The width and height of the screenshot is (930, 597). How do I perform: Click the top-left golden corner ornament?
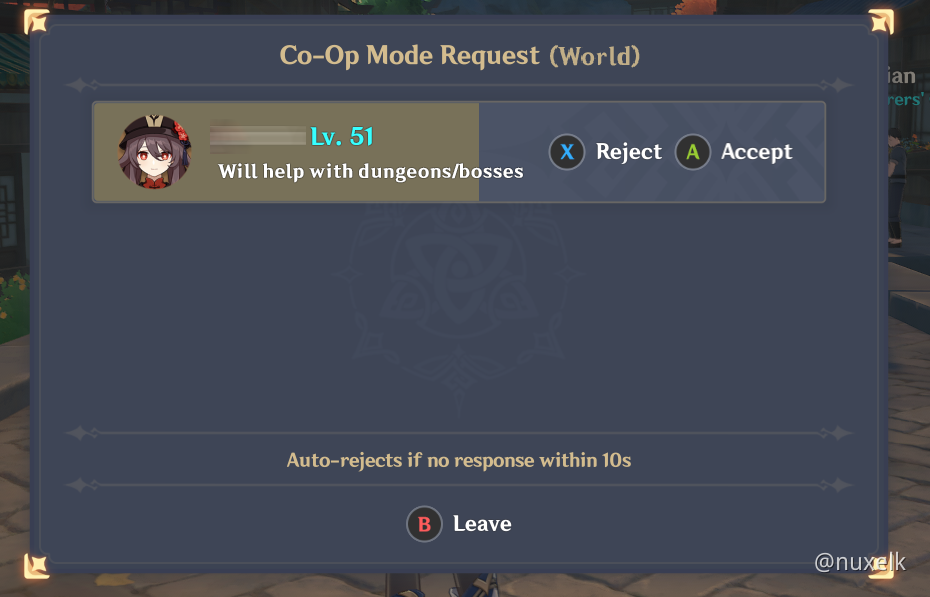36,22
